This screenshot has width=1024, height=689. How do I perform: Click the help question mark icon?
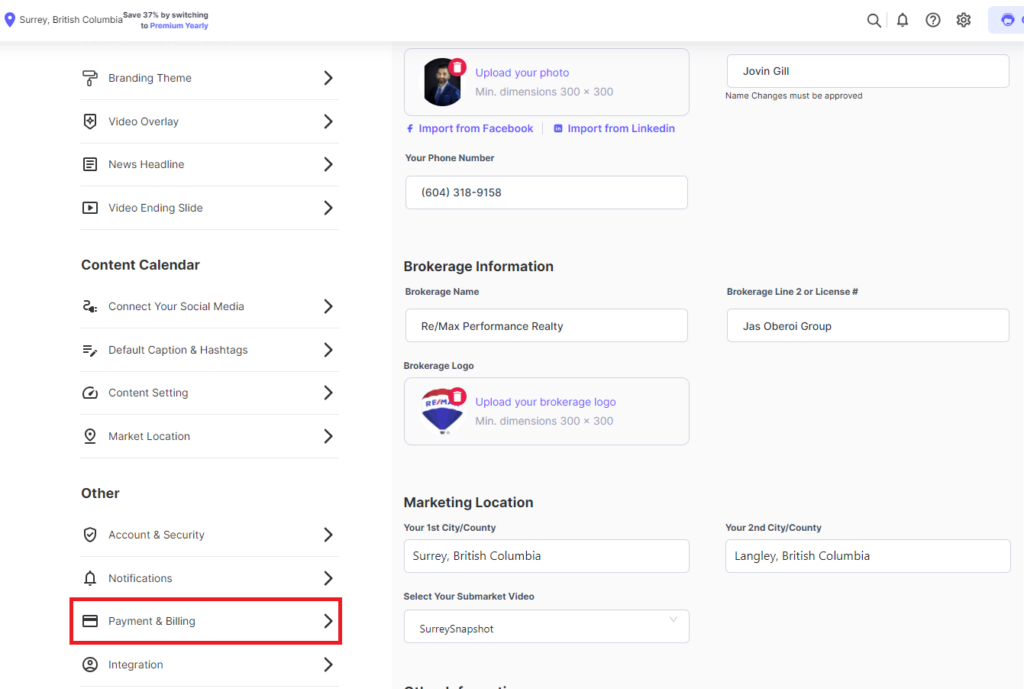(x=933, y=20)
